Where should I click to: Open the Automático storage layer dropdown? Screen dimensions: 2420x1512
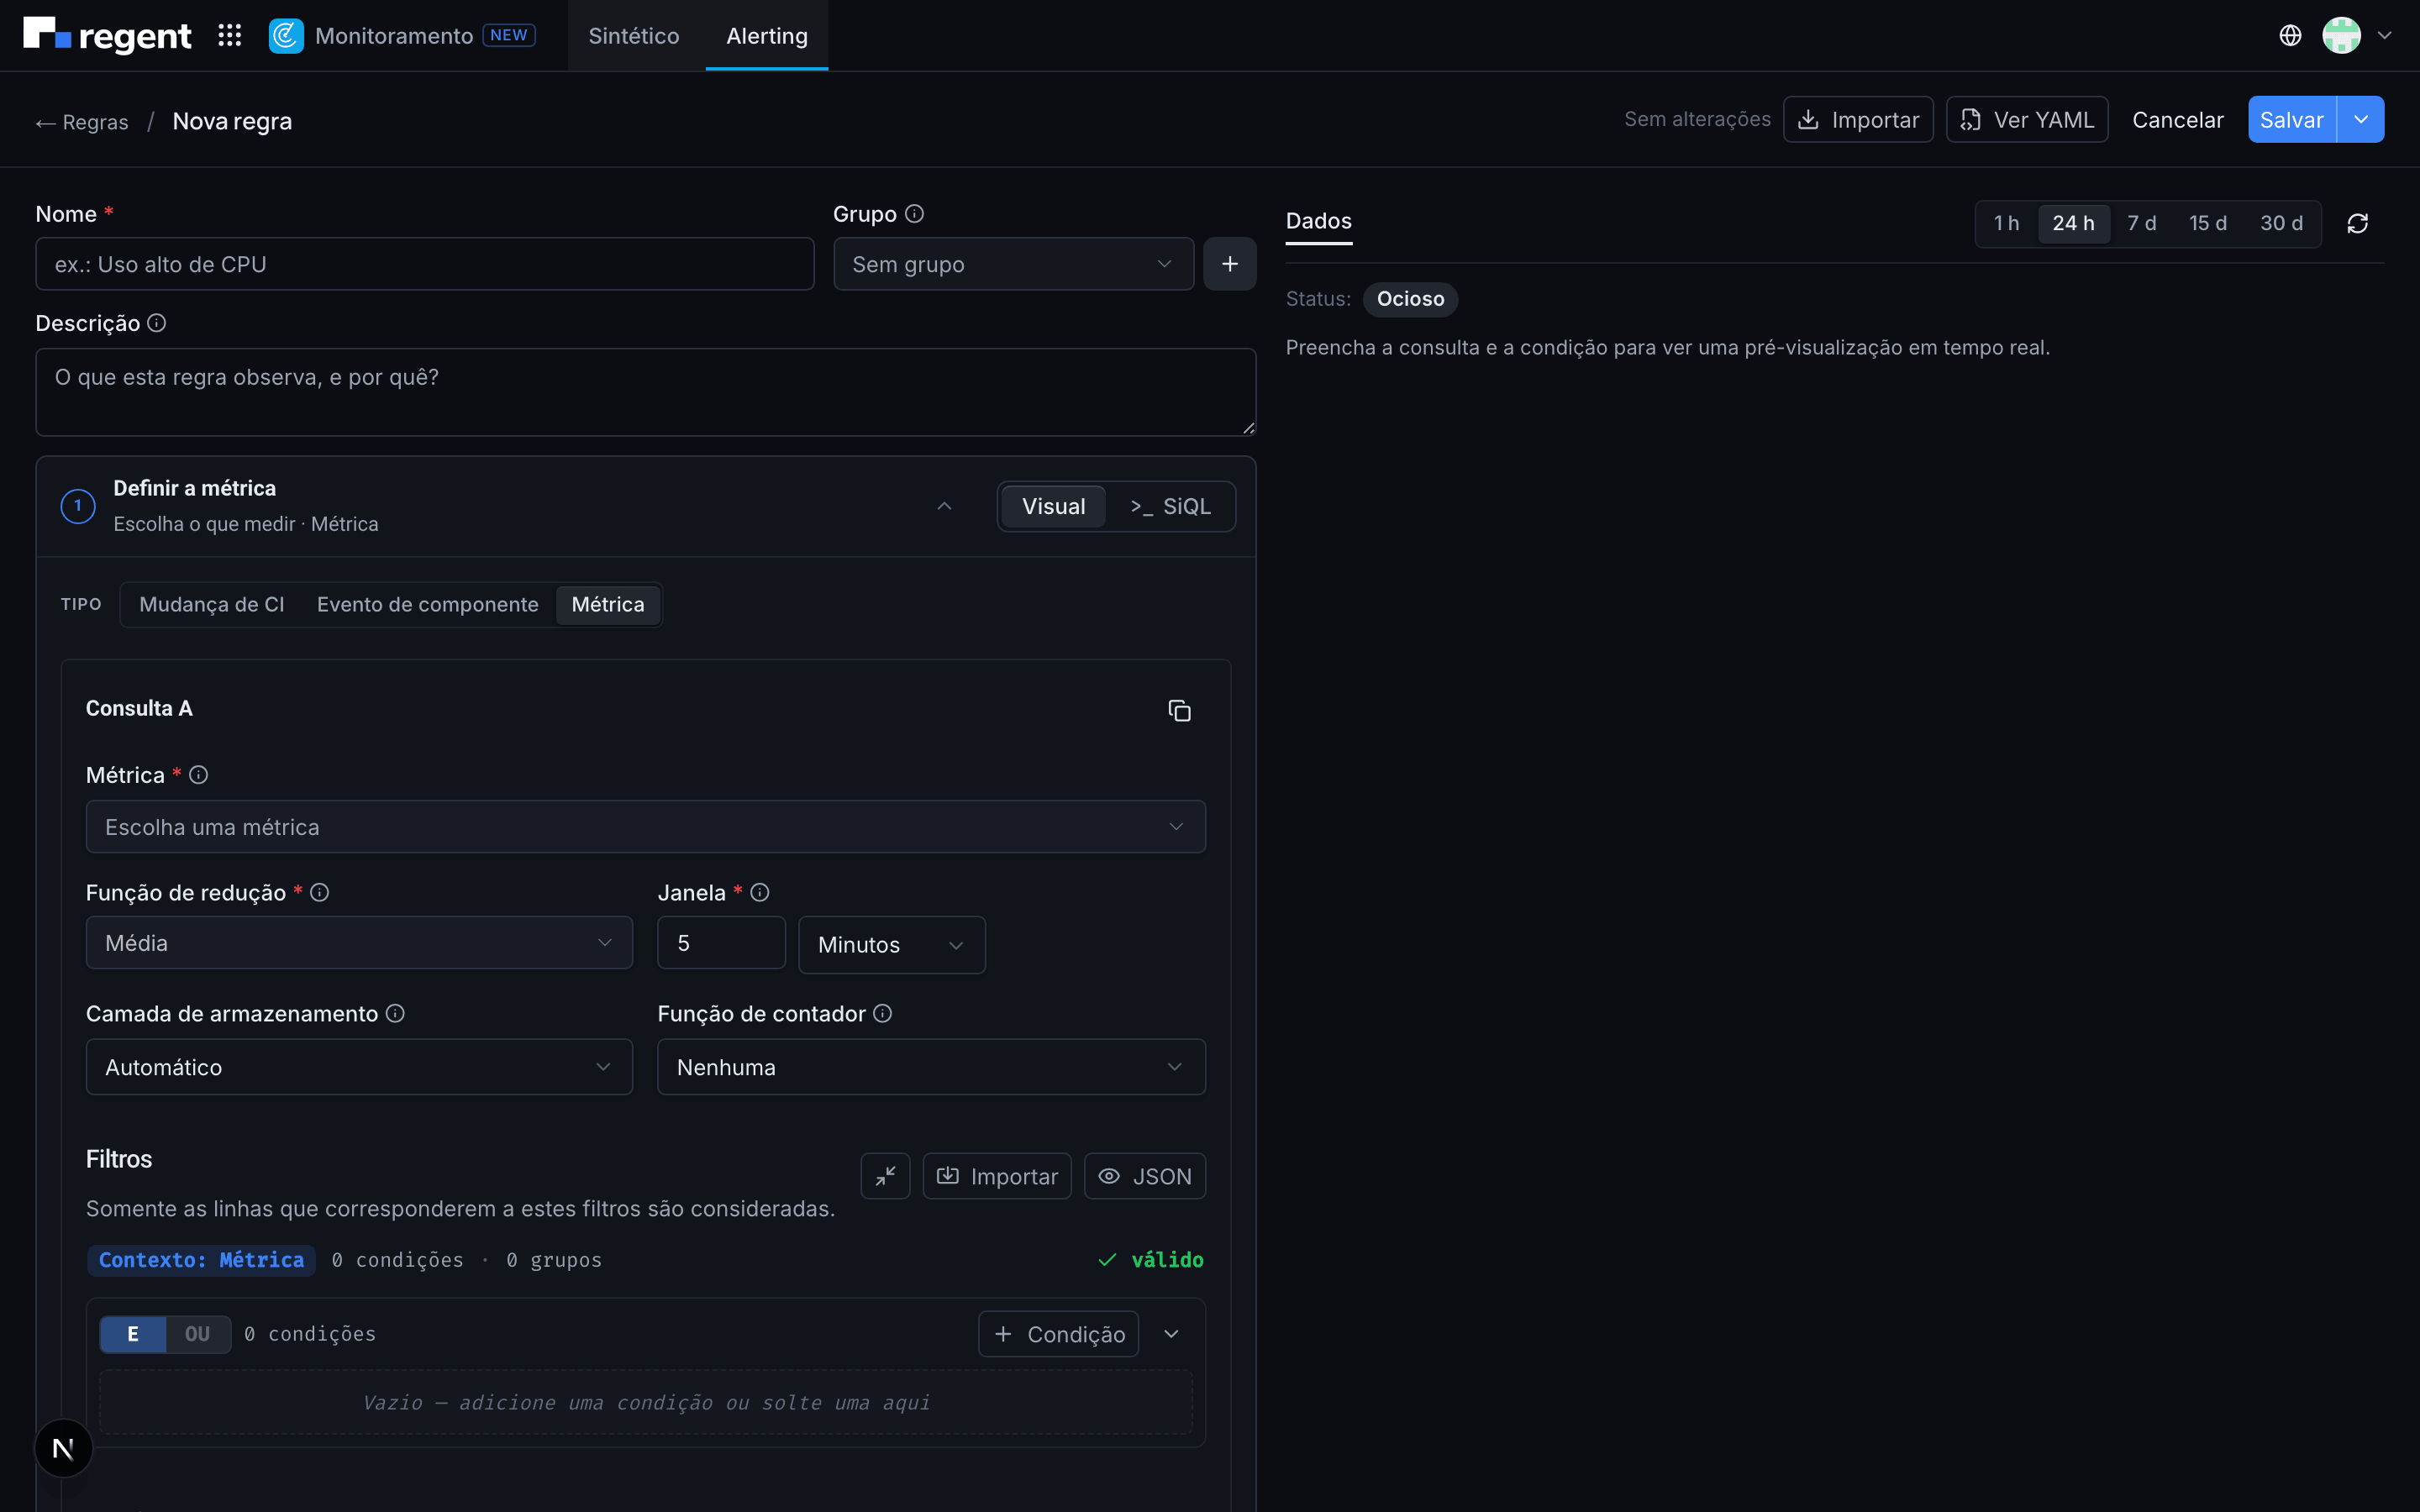pyautogui.click(x=359, y=1067)
